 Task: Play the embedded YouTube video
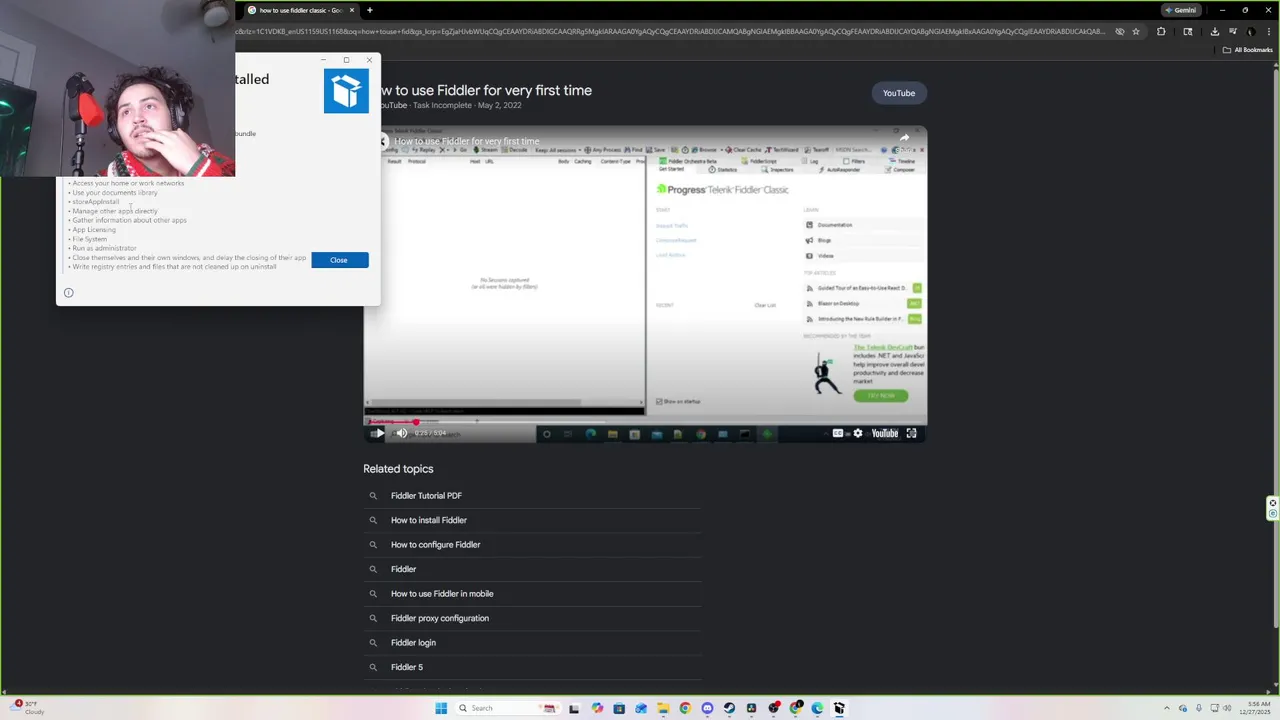point(378,433)
